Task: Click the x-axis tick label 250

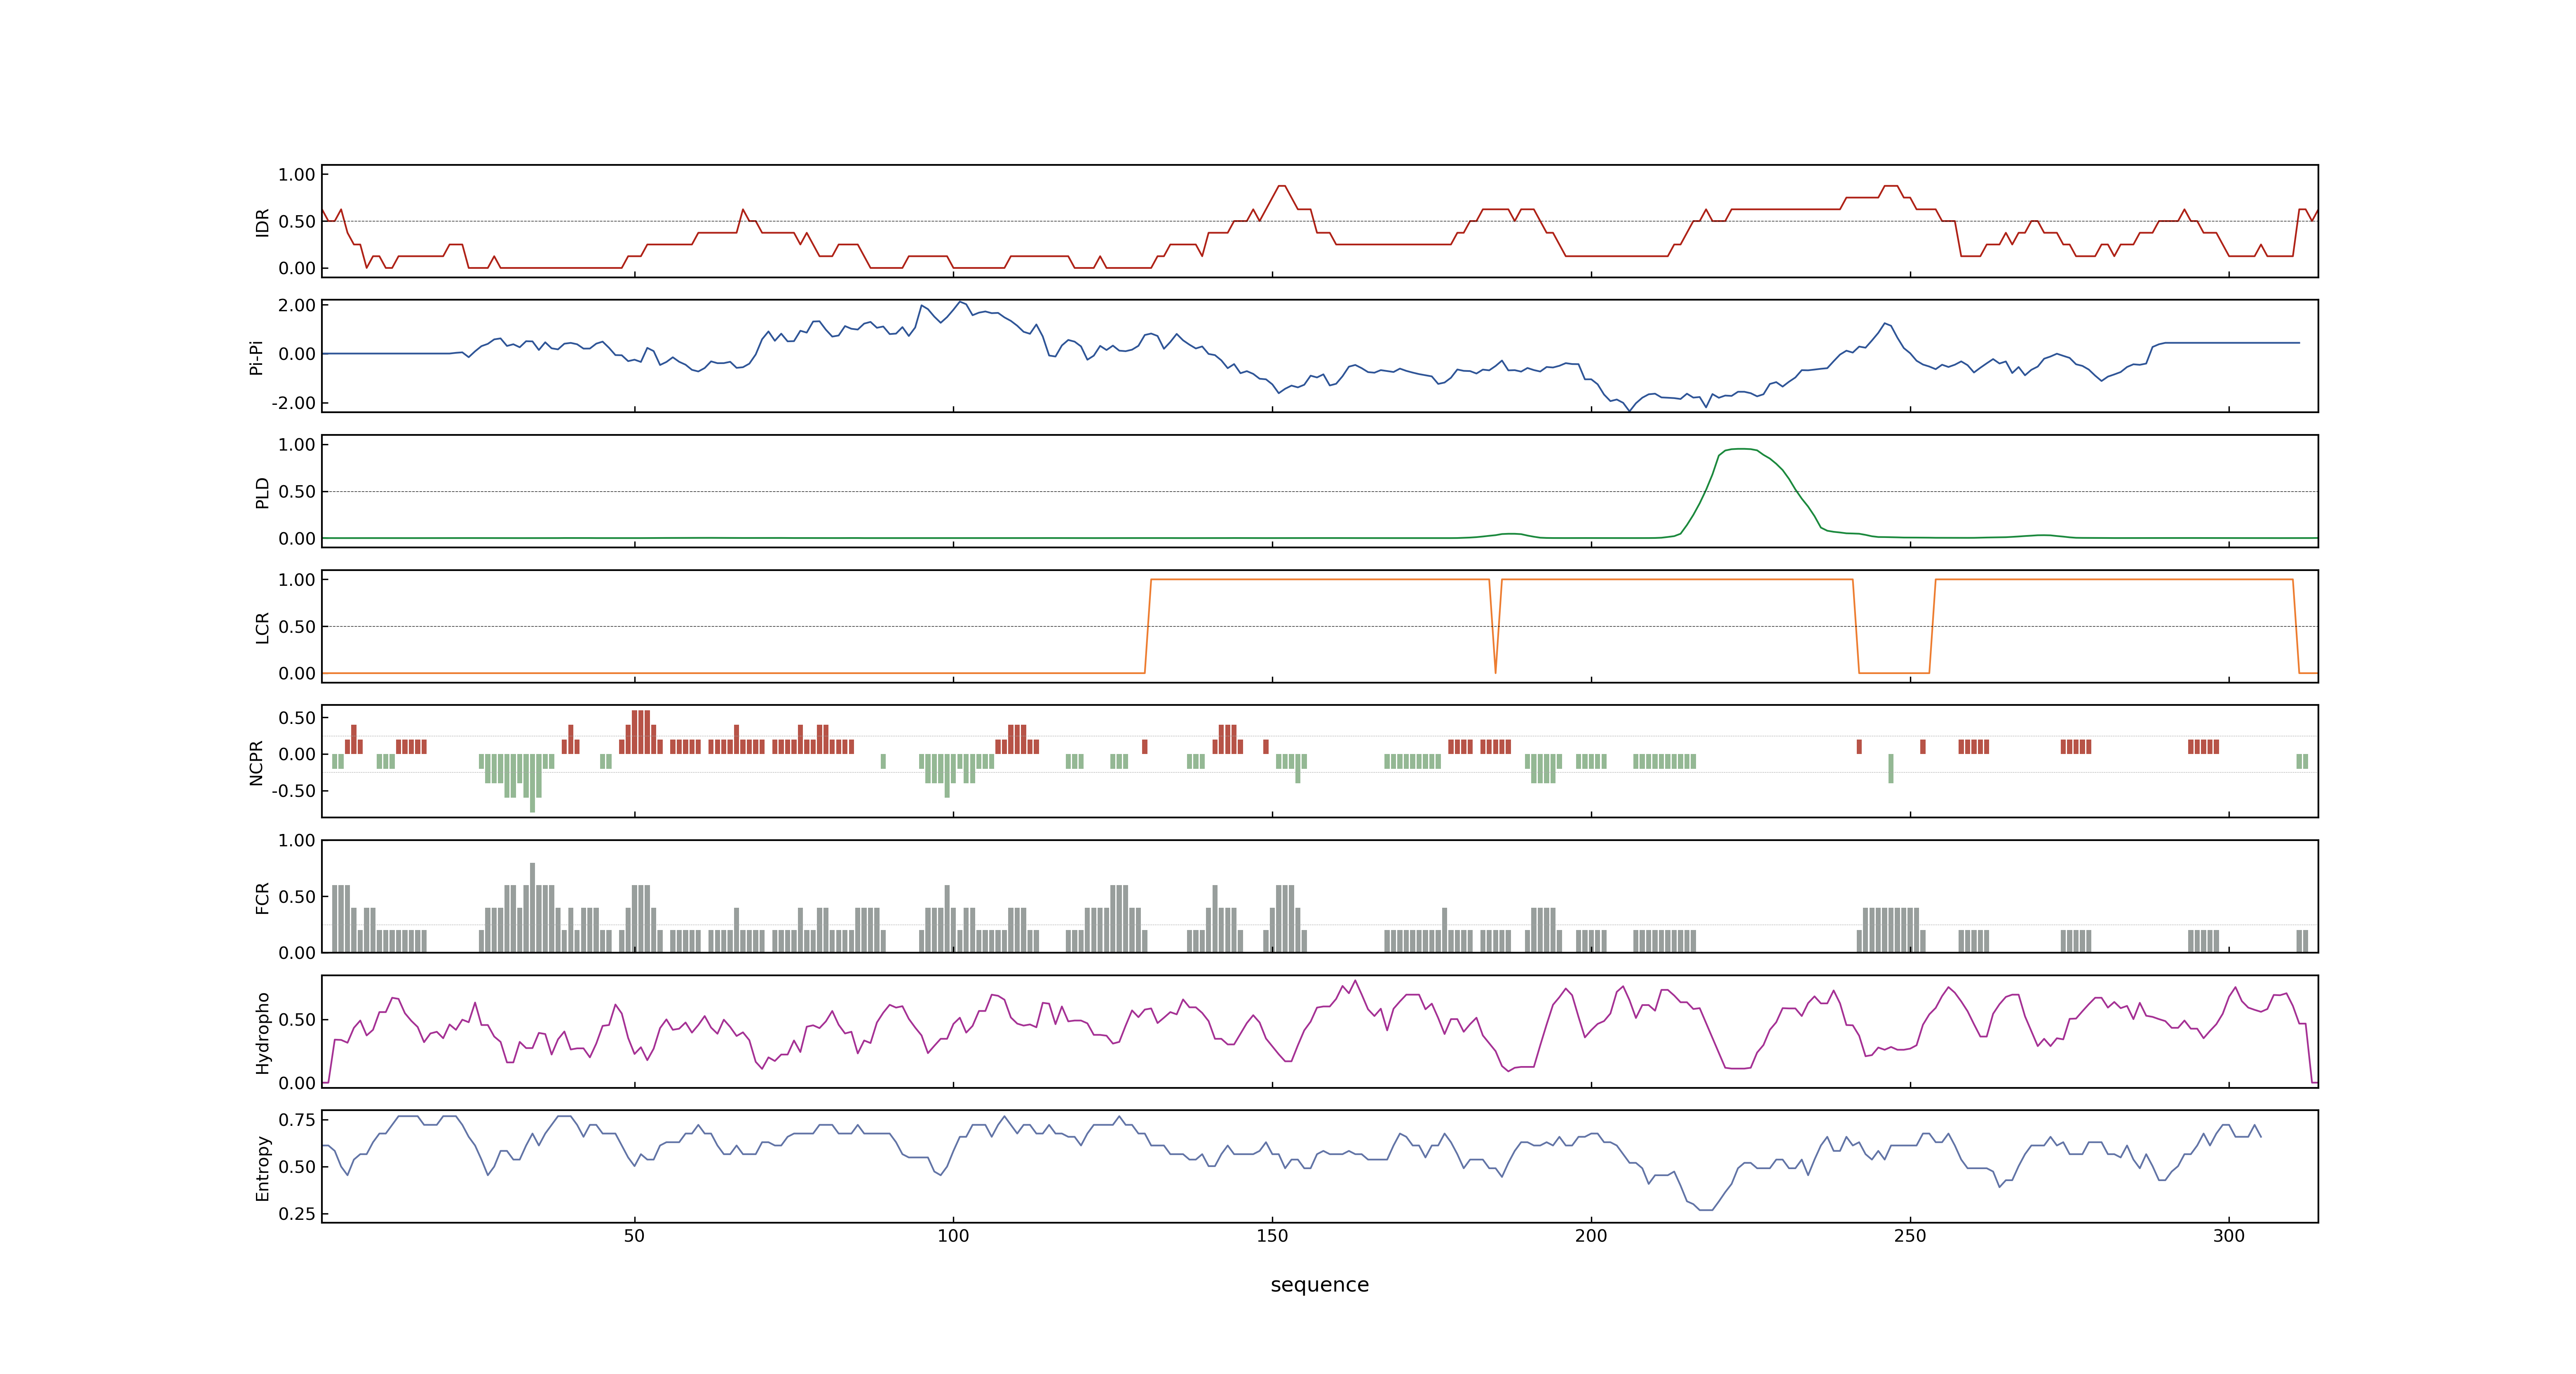Action: click(1910, 1236)
